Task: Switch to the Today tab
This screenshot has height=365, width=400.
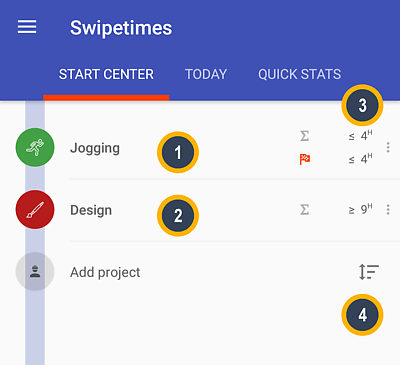Action: click(206, 74)
